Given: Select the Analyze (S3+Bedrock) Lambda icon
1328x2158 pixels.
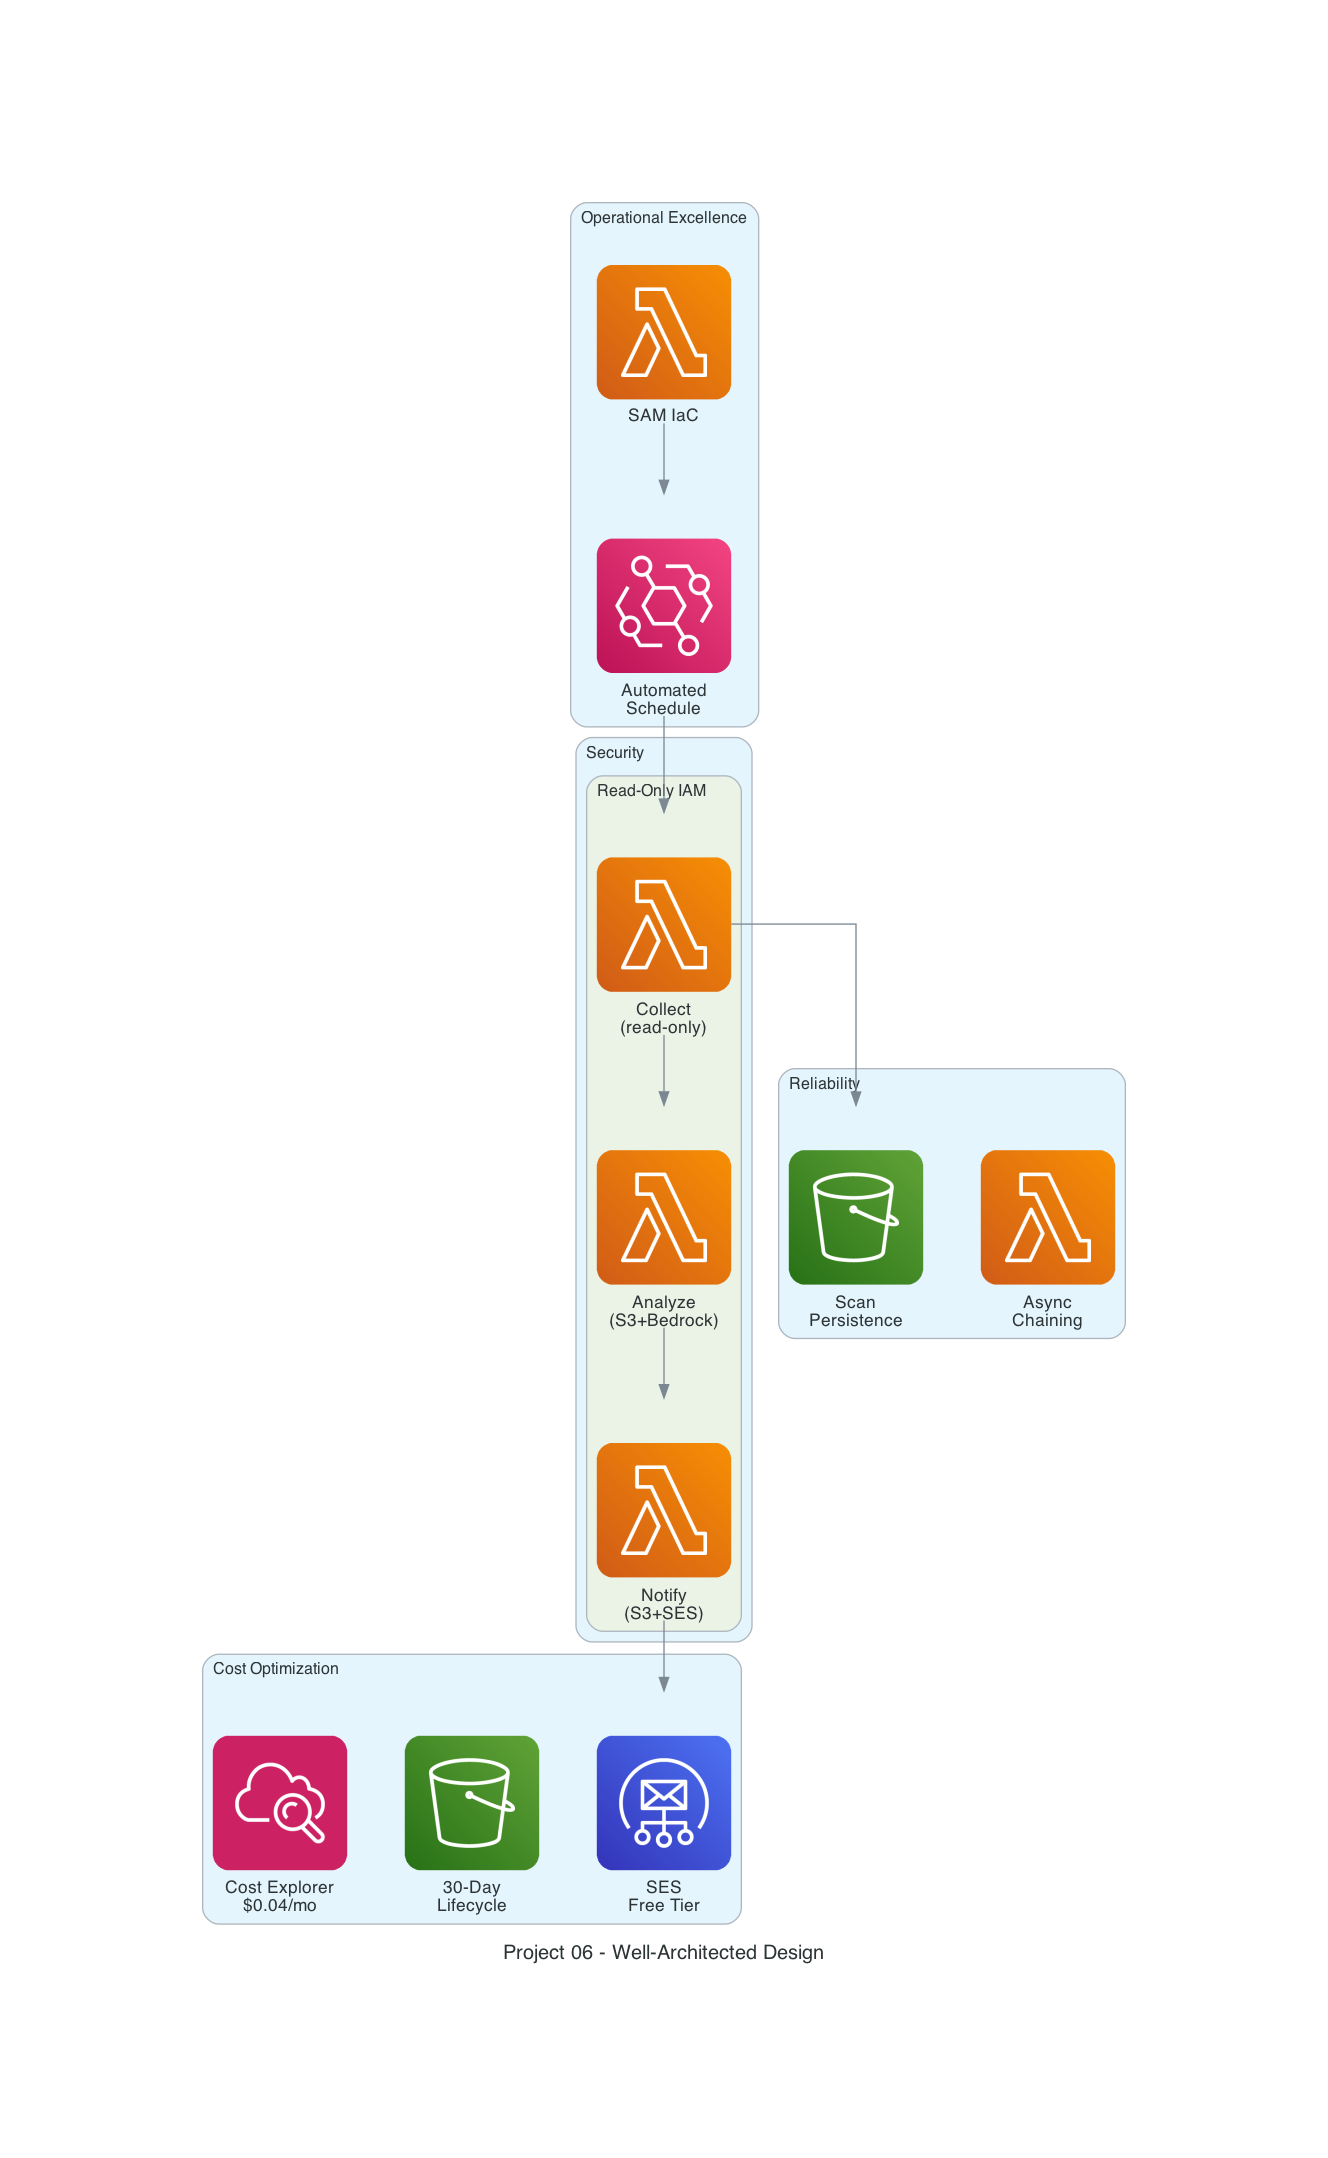Looking at the screenshot, I should 663,1217.
